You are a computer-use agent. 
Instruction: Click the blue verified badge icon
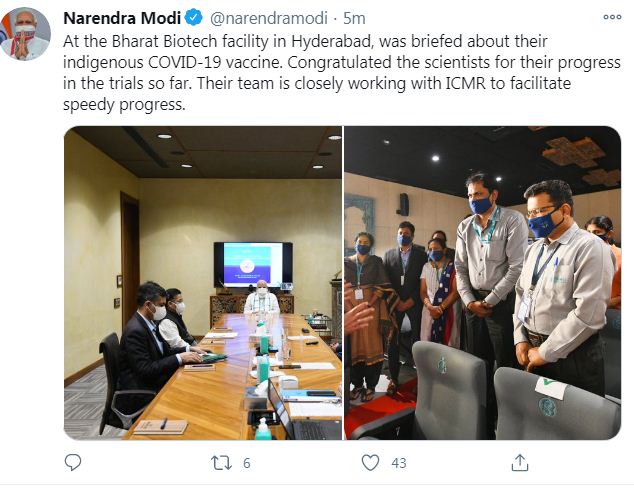pyautogui.click(x=194, y=18)
